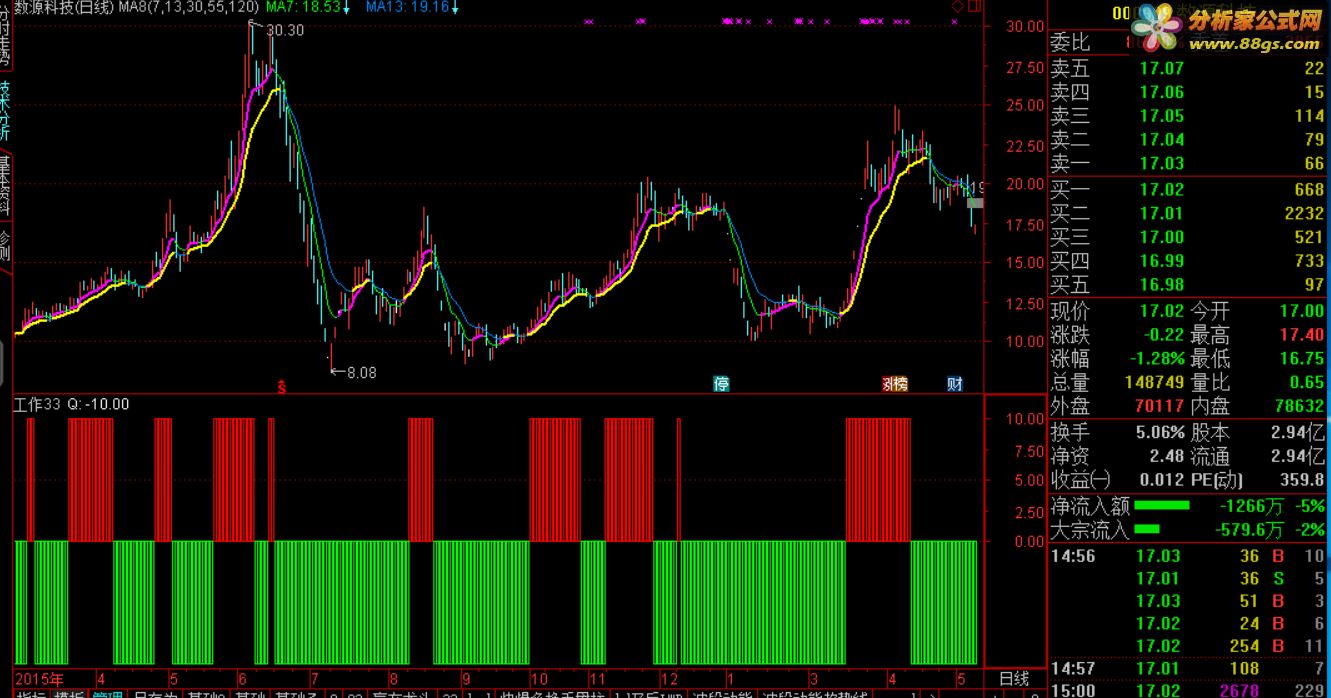Select the 卖一 17.03 order row

pyautogui.click(x=1188, y=163)
